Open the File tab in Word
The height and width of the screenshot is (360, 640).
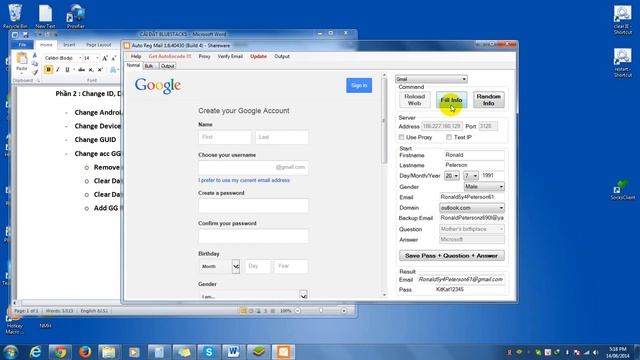(22, 45)
